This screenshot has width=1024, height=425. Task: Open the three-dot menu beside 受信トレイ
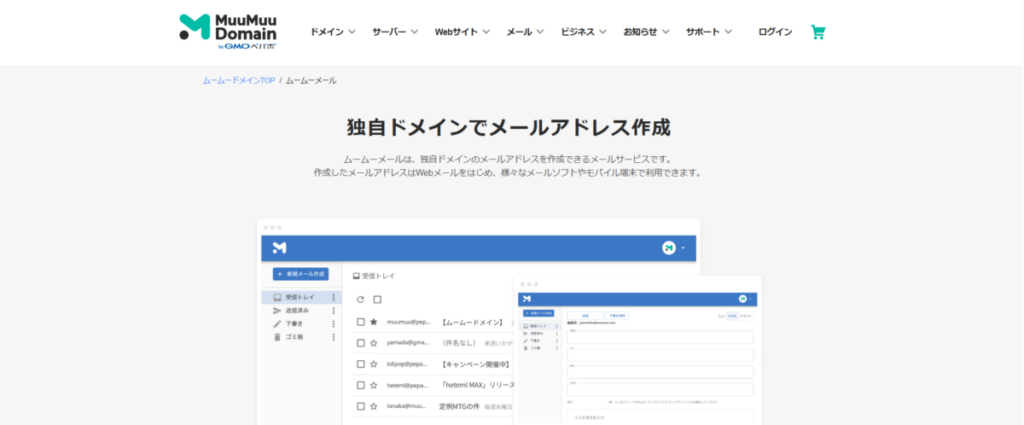(333, 298)
